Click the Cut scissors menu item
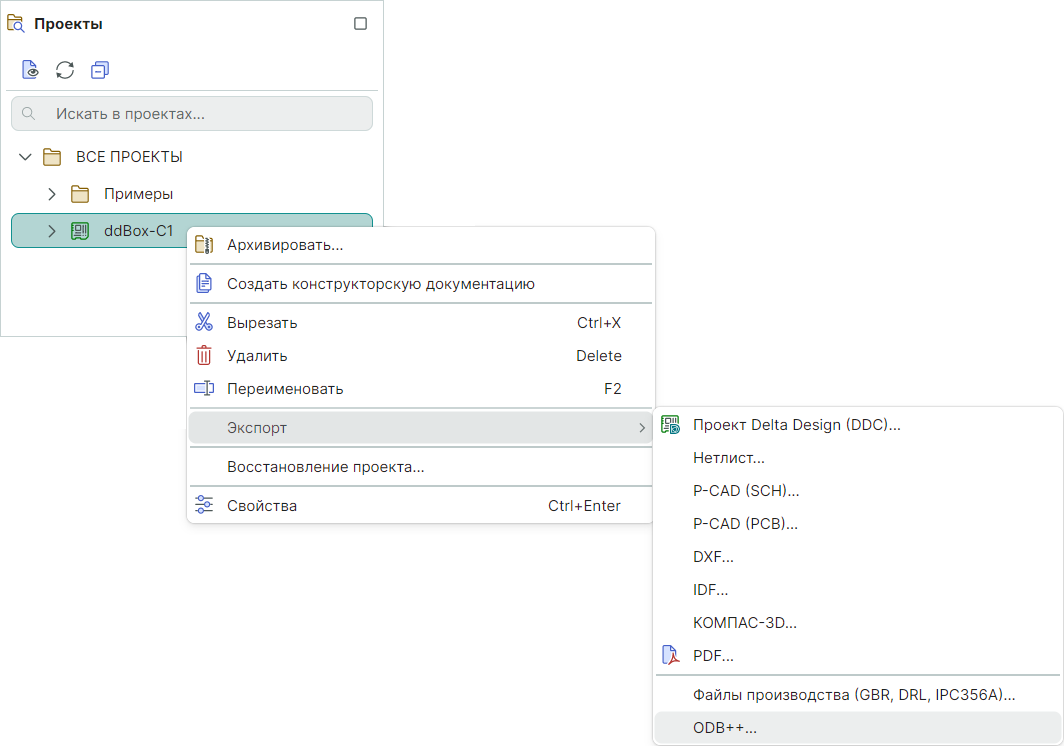1064x746 pixels. coord(262,323)
